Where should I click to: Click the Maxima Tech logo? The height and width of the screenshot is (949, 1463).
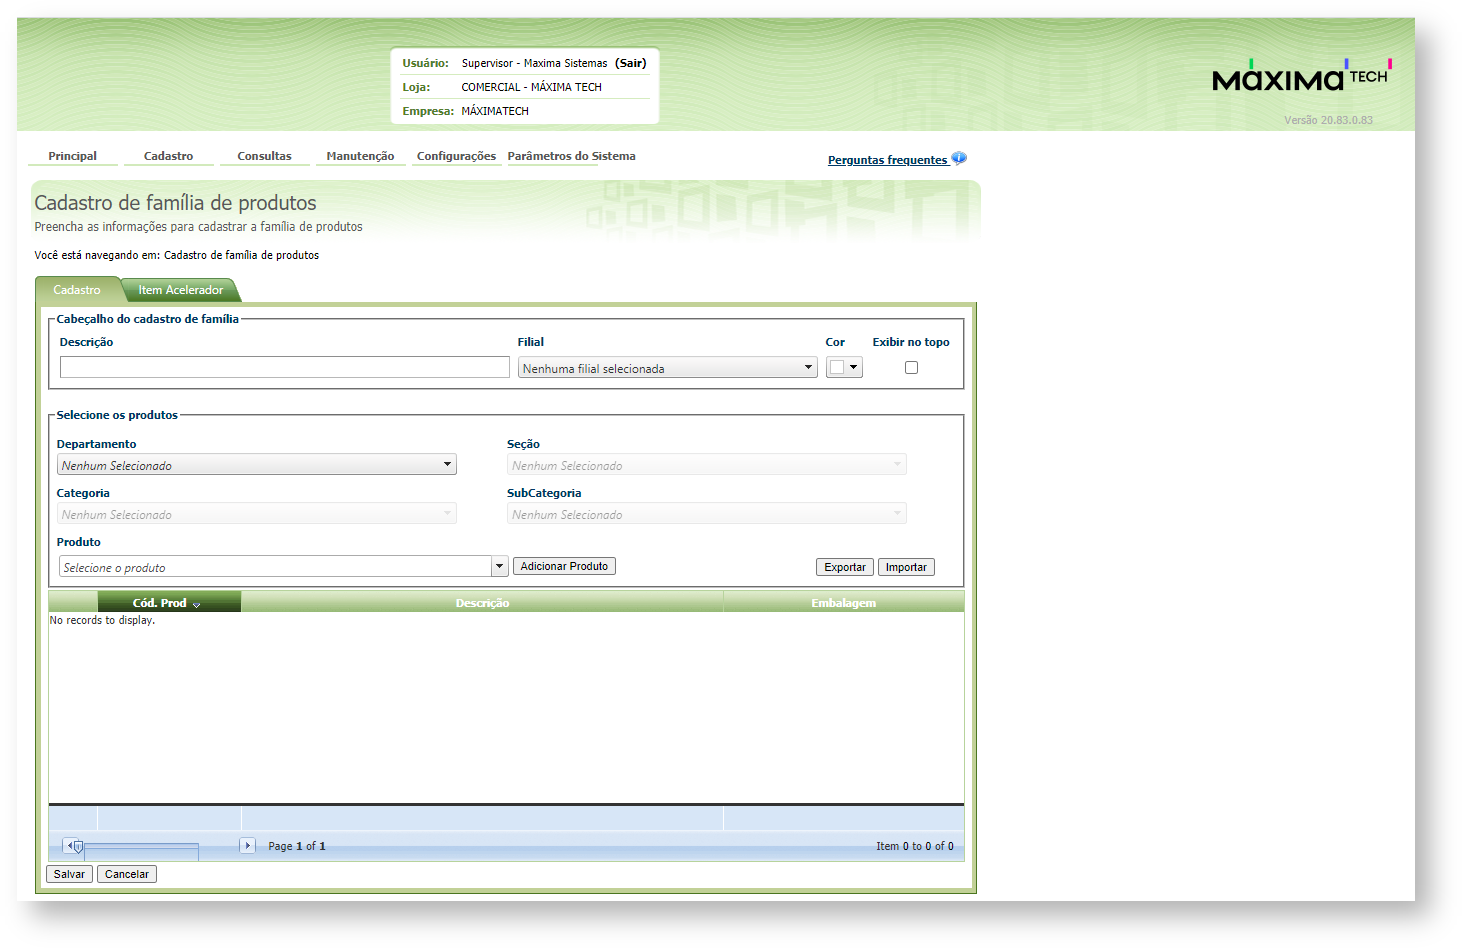pyautogui.click(x=1301, y=76)
